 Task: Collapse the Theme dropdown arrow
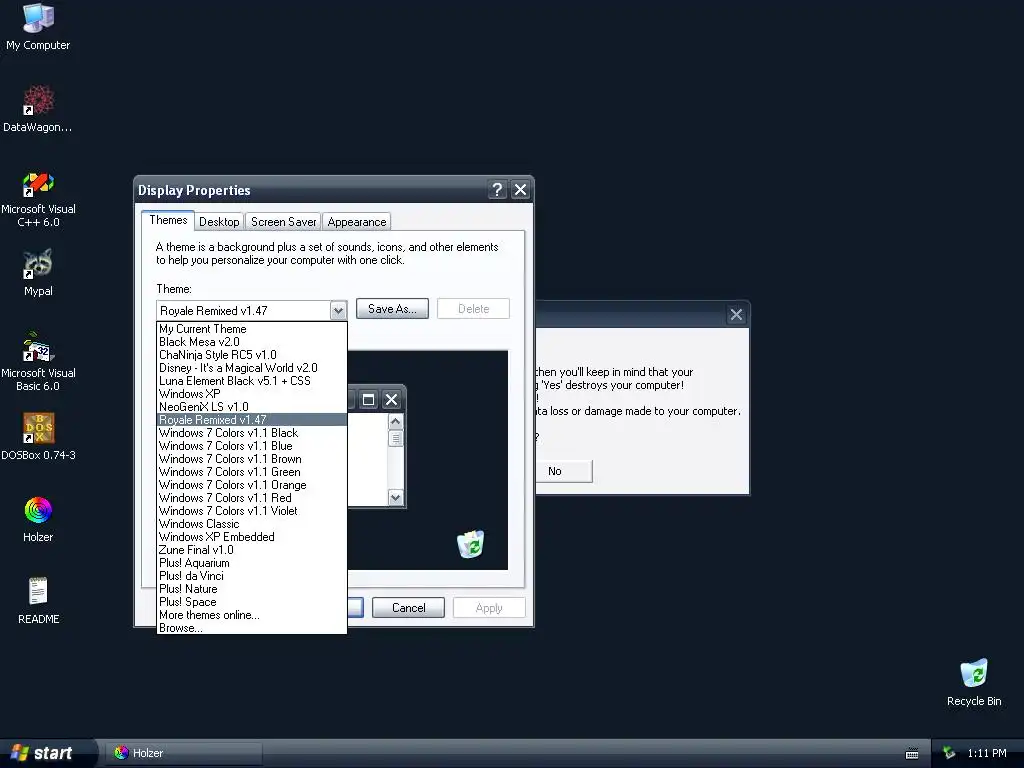point(338,310)
